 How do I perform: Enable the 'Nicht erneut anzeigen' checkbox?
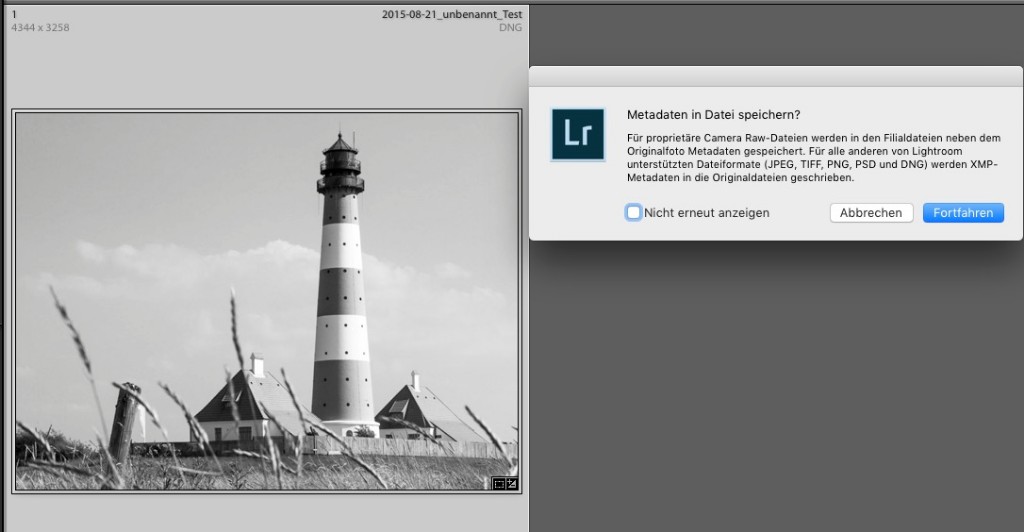coord(634,213)
